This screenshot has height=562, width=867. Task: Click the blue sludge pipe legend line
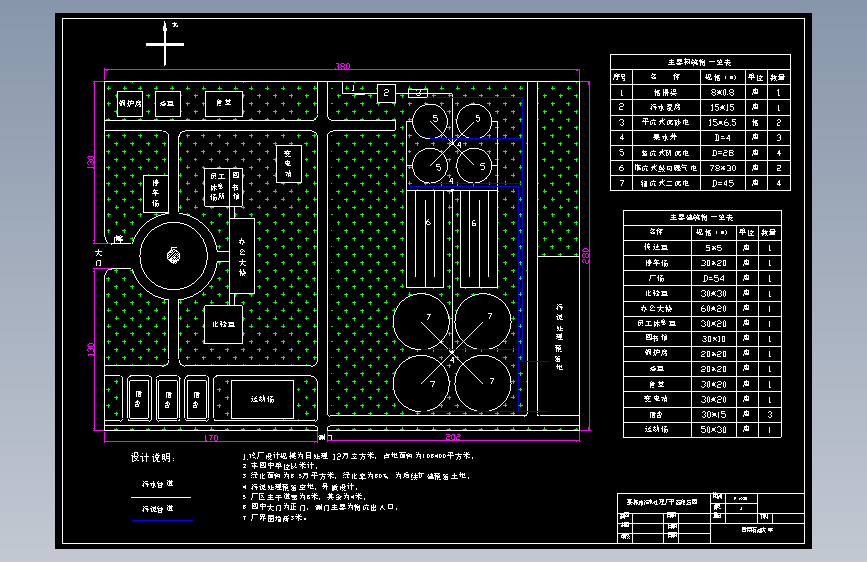tap(162, 521)
